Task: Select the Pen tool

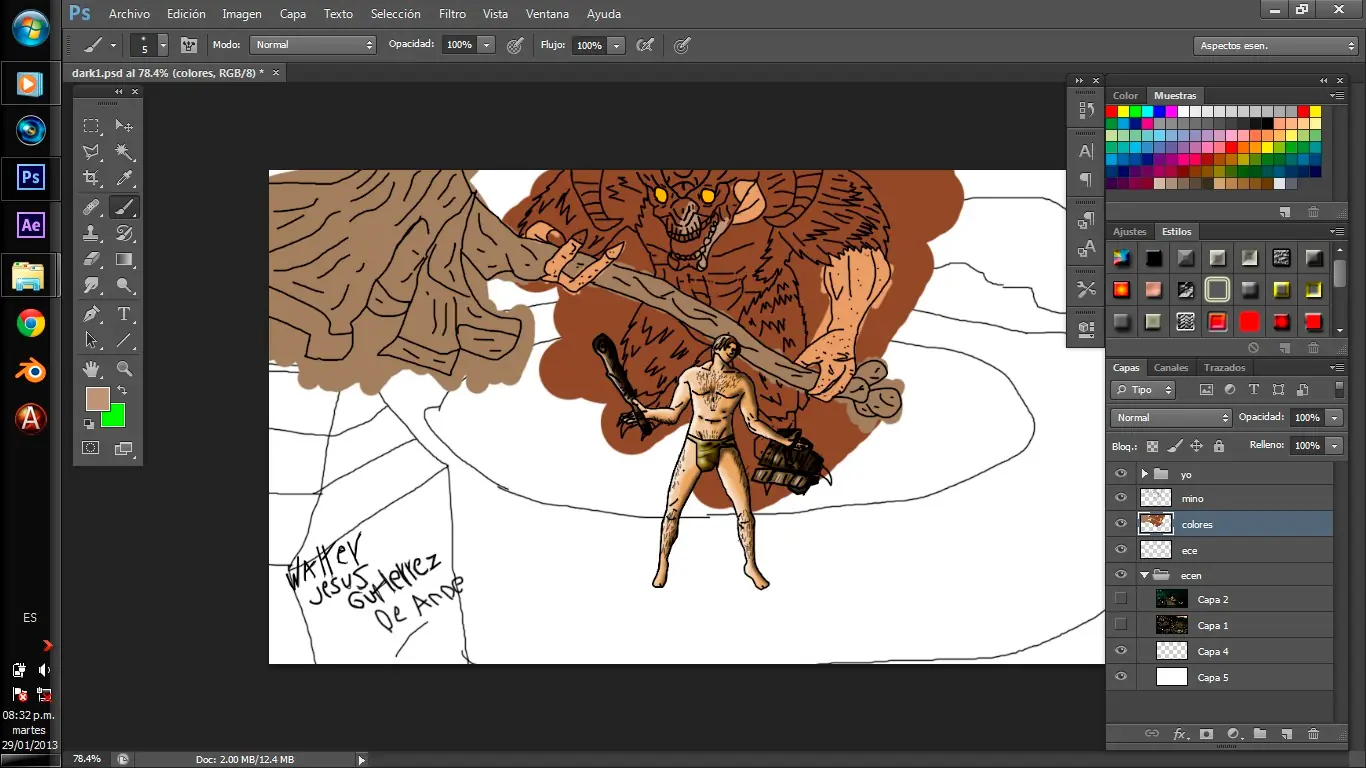Action: click(91, 314)
